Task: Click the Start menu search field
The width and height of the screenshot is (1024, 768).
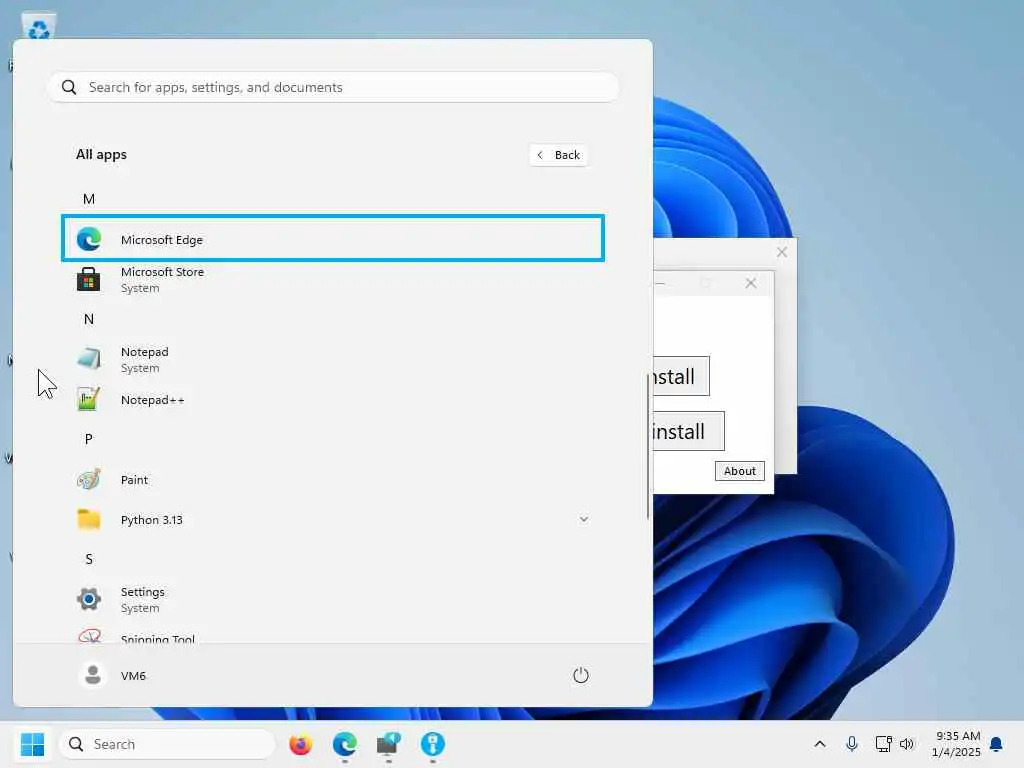Action: click(333, 87)
